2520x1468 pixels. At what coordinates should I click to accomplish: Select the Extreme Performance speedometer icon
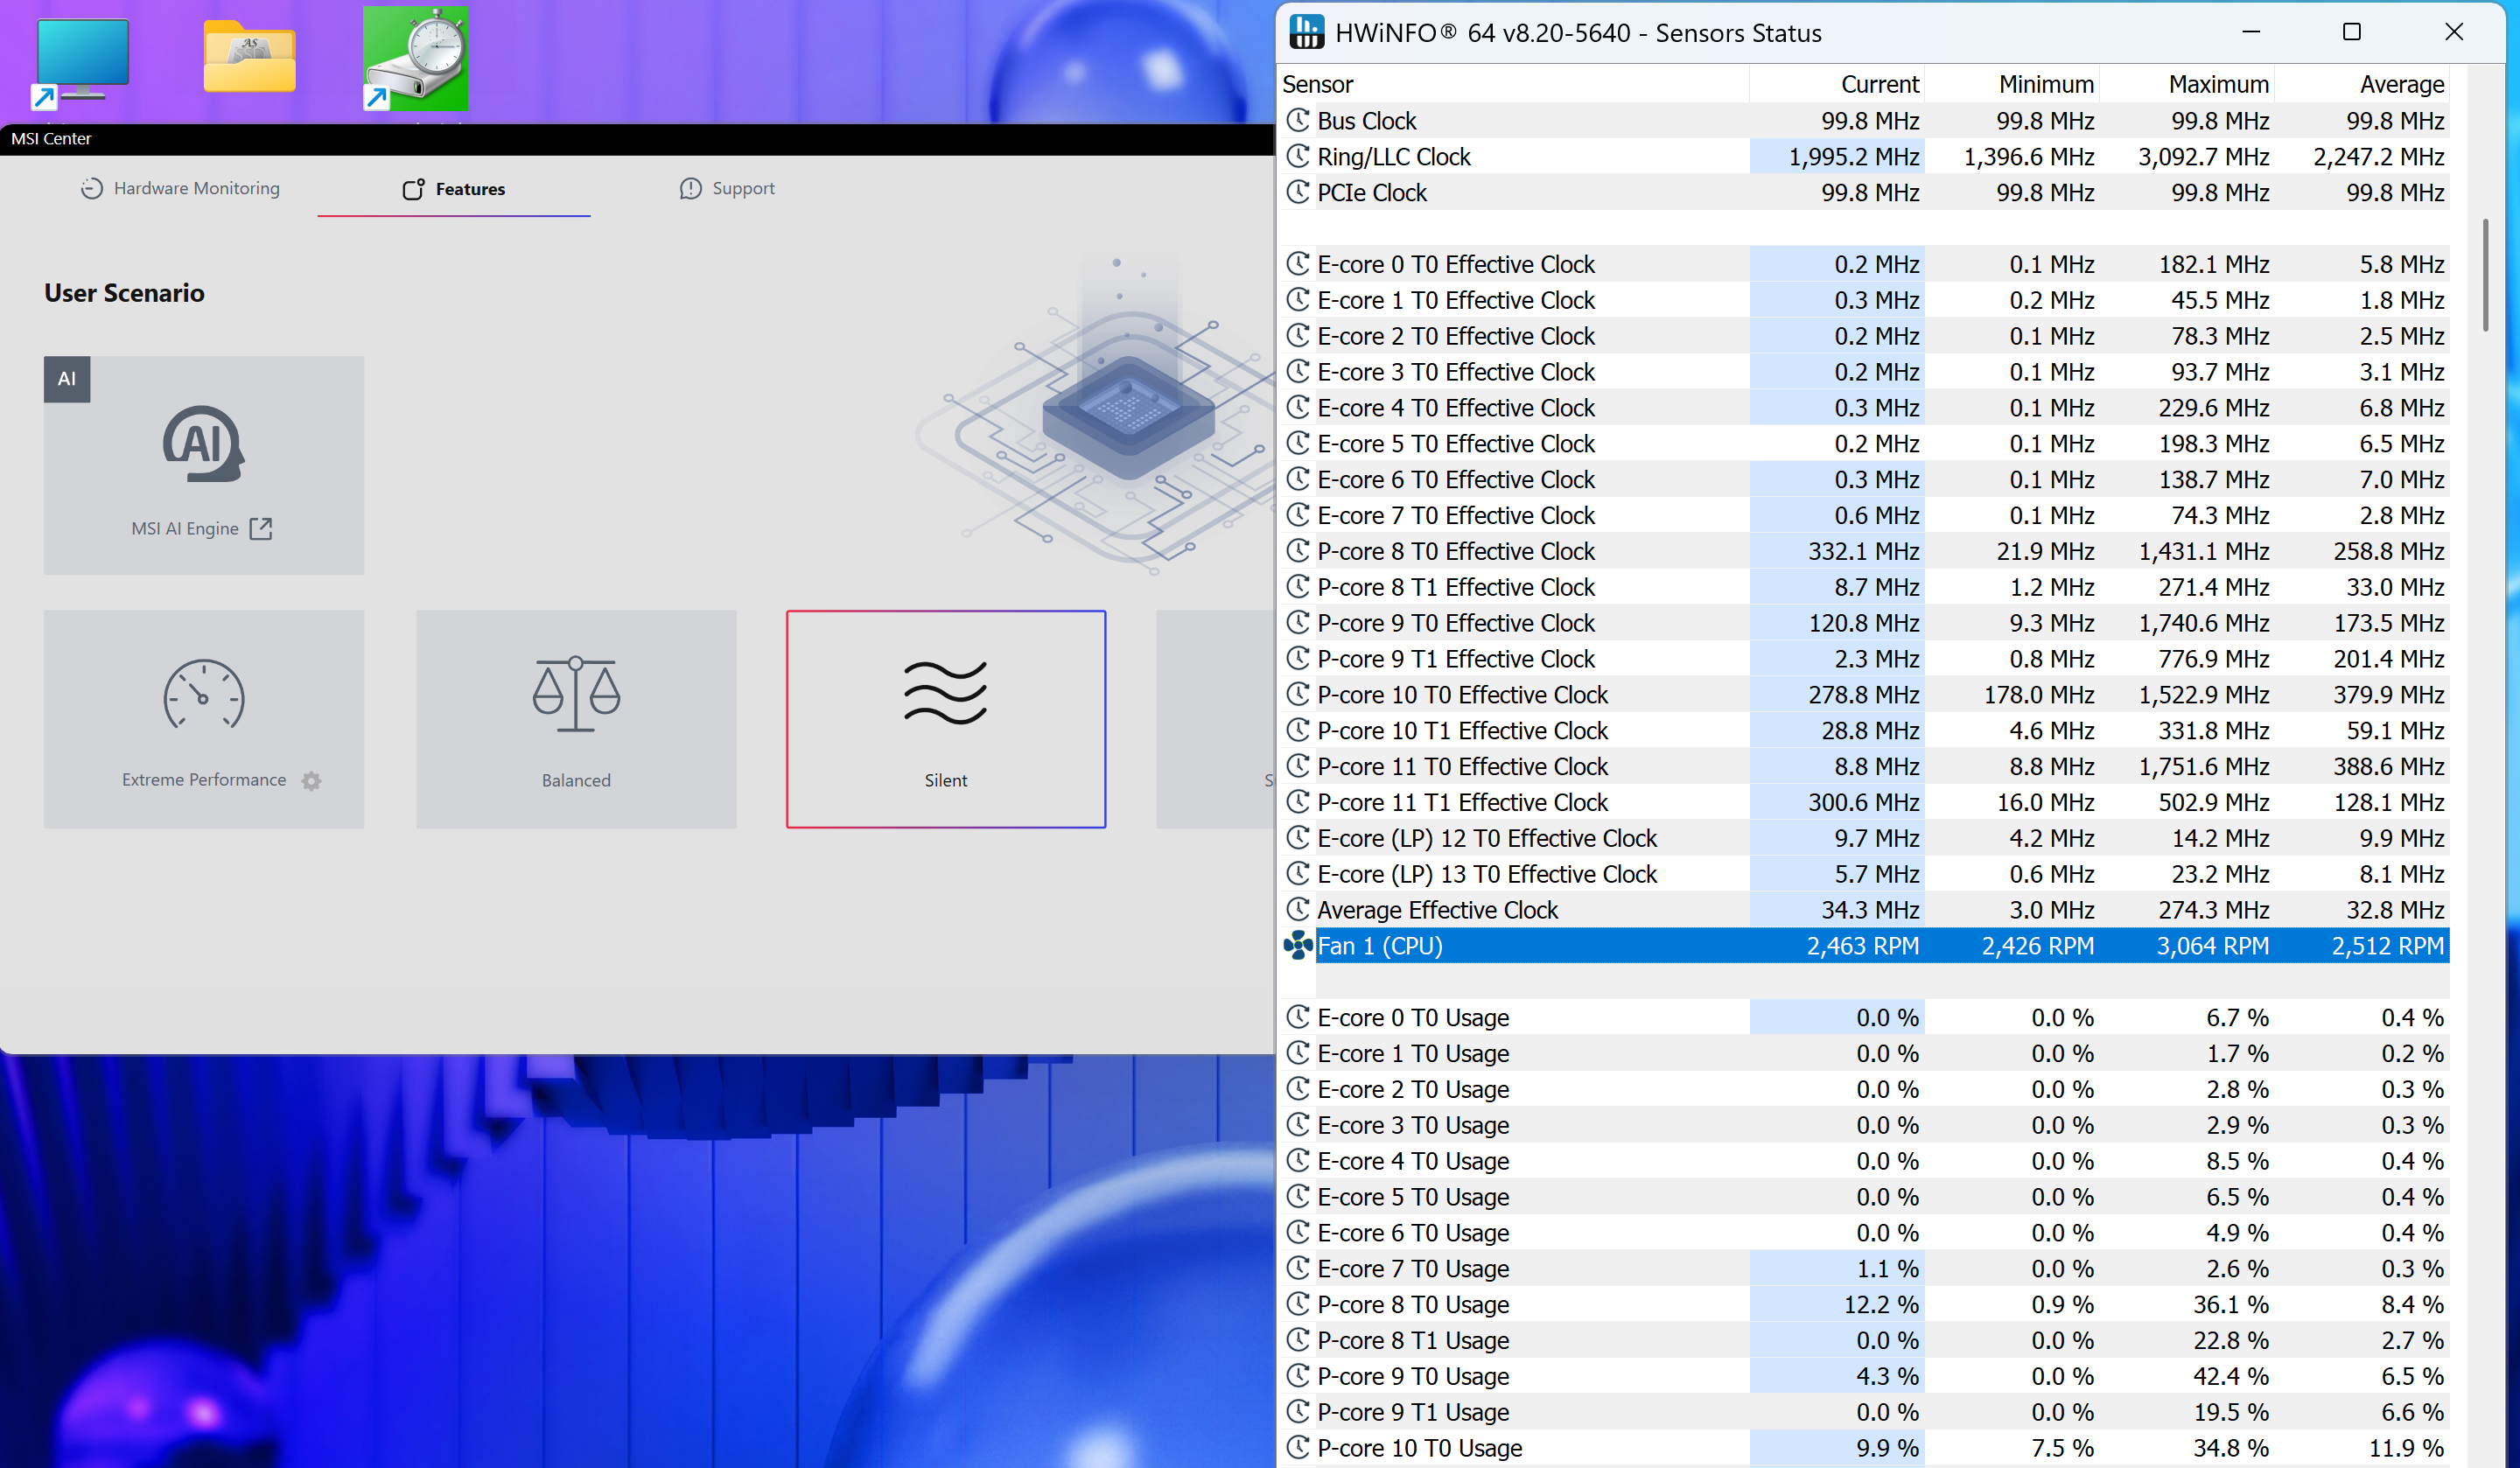pos(204,694)
